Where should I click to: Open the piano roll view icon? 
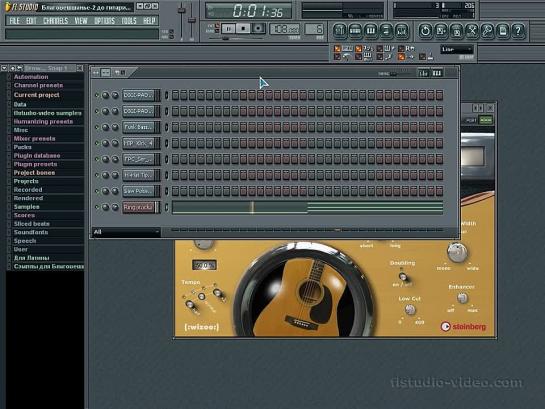371,31
